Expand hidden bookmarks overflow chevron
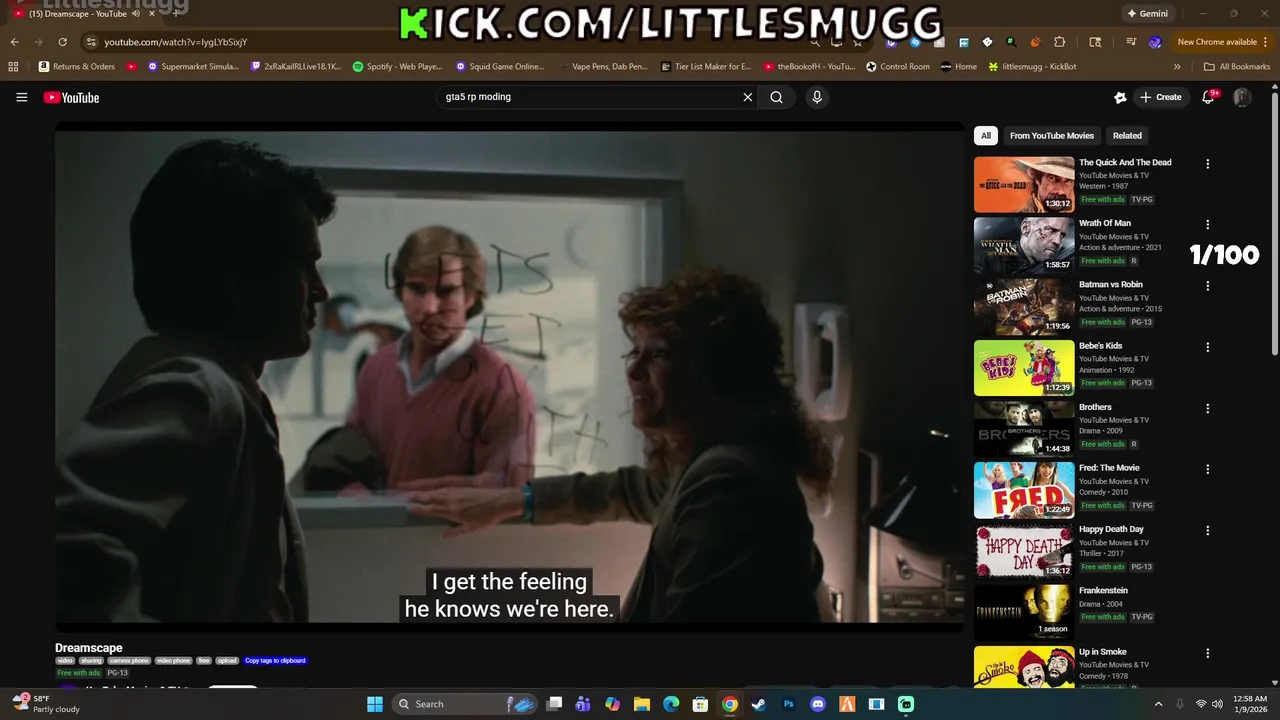This screenshot has width=1280, height=720. click(1177, 67)
